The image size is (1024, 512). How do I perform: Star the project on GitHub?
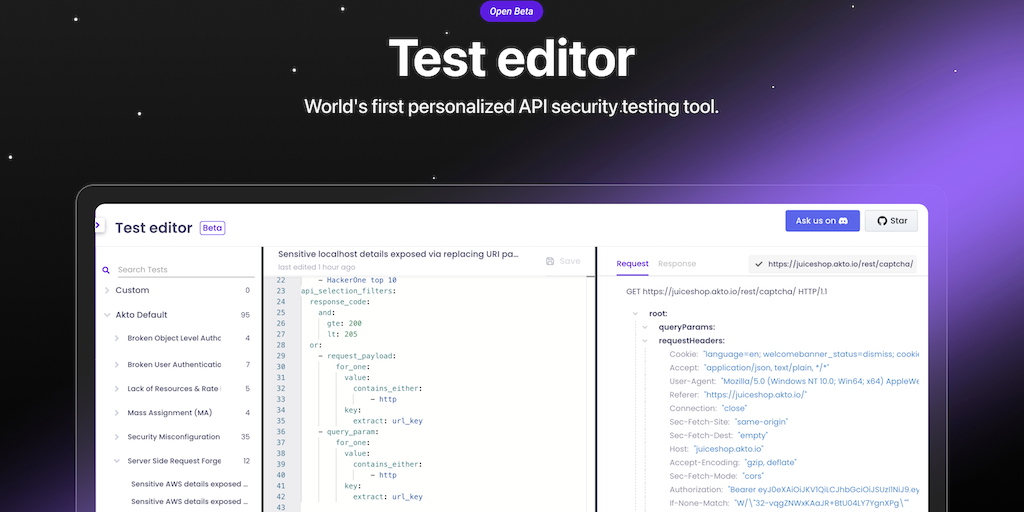[x=891, y=221]
